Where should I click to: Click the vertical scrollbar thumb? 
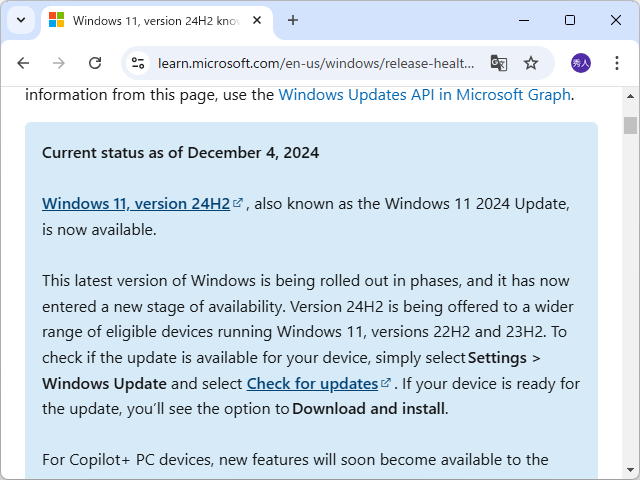(x=630, y=125)
